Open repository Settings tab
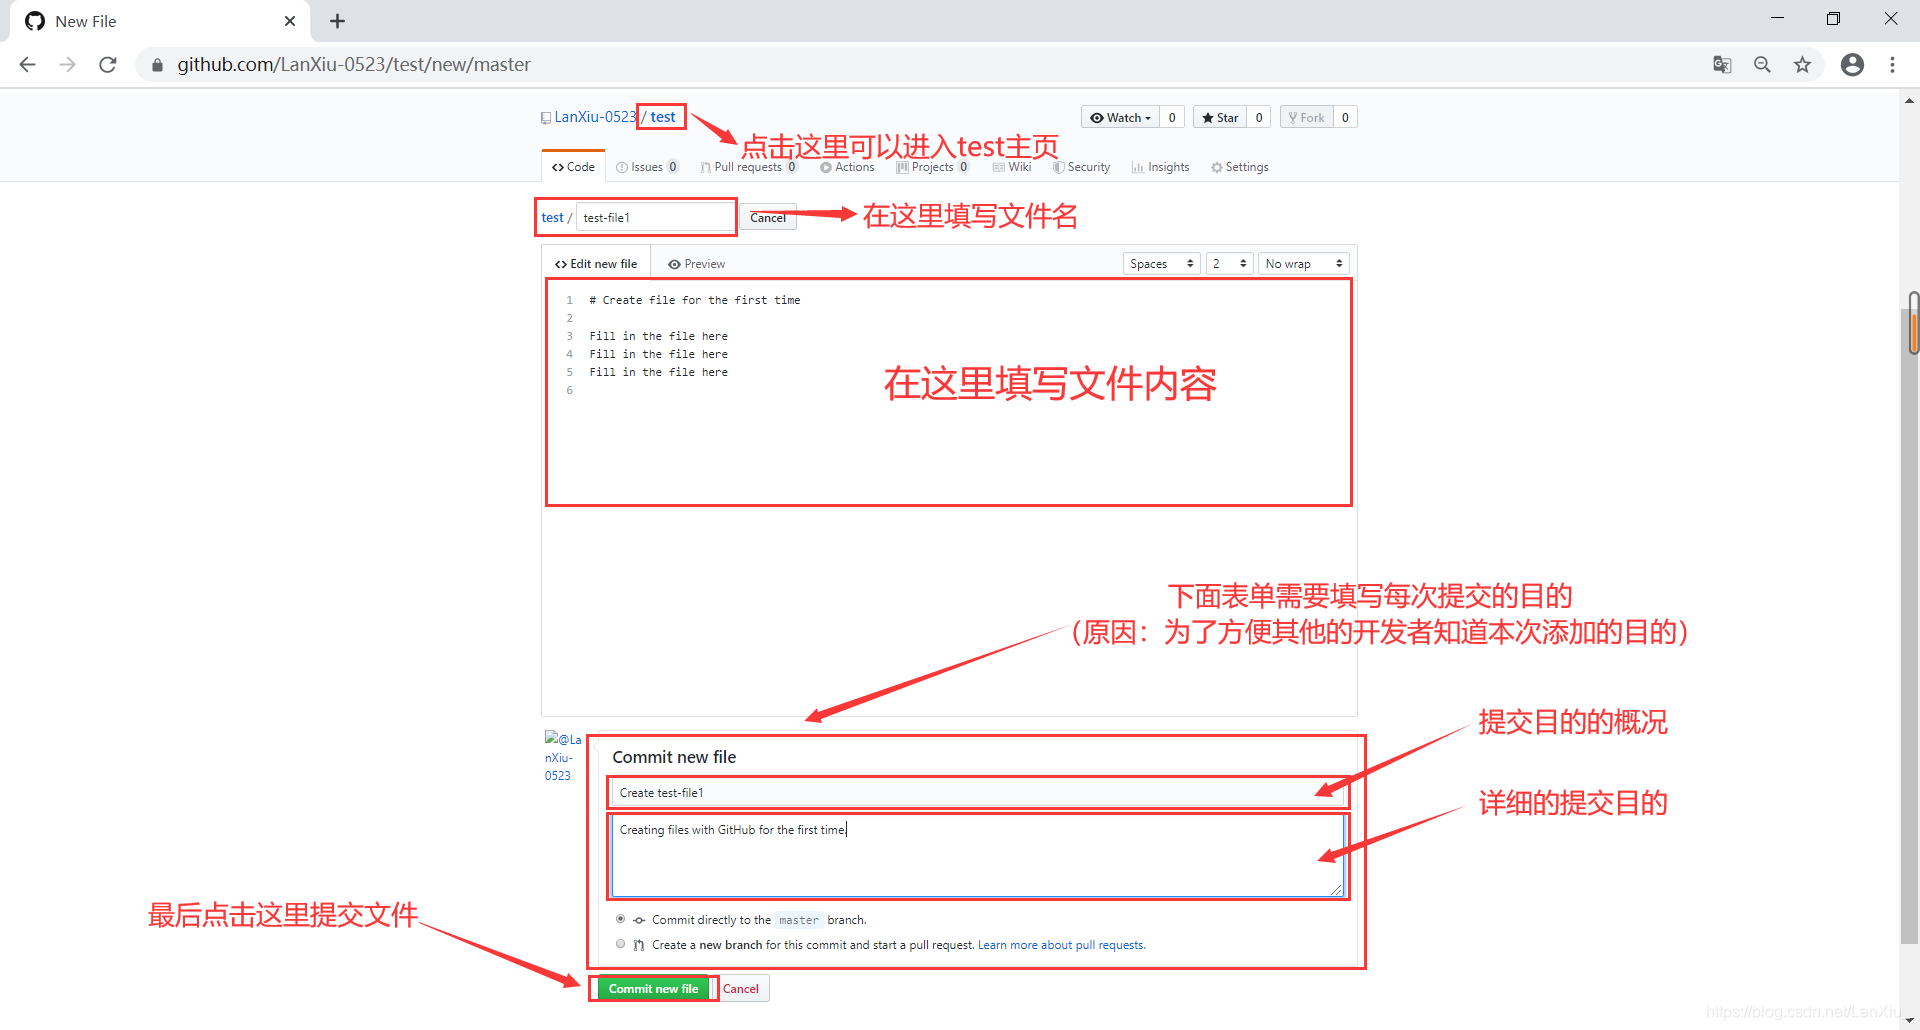Viewport: 1920px width, 1030px height. pyautogui.click(x=1239, y=167)
